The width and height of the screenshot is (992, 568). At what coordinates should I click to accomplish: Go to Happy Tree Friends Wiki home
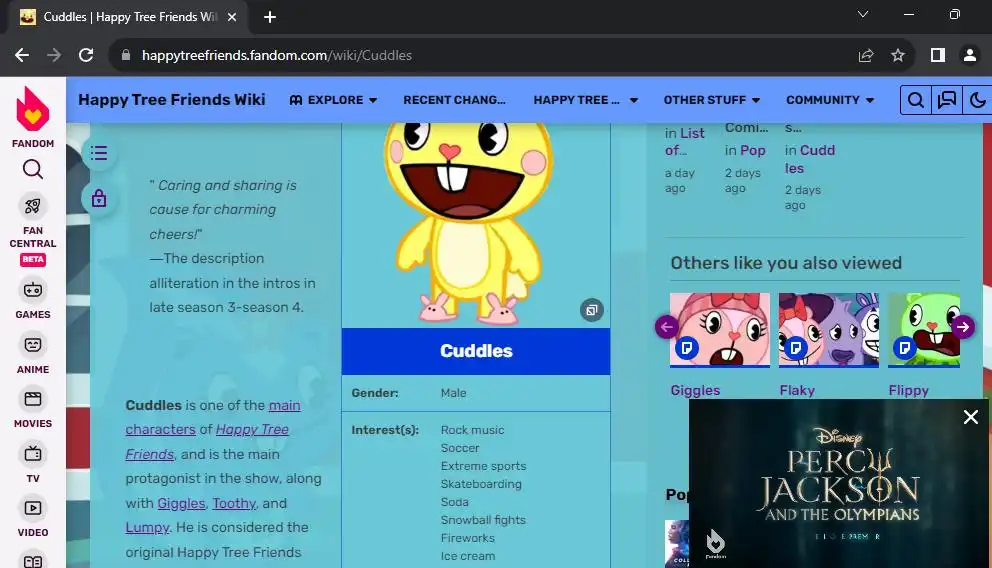tap(171, 100)
